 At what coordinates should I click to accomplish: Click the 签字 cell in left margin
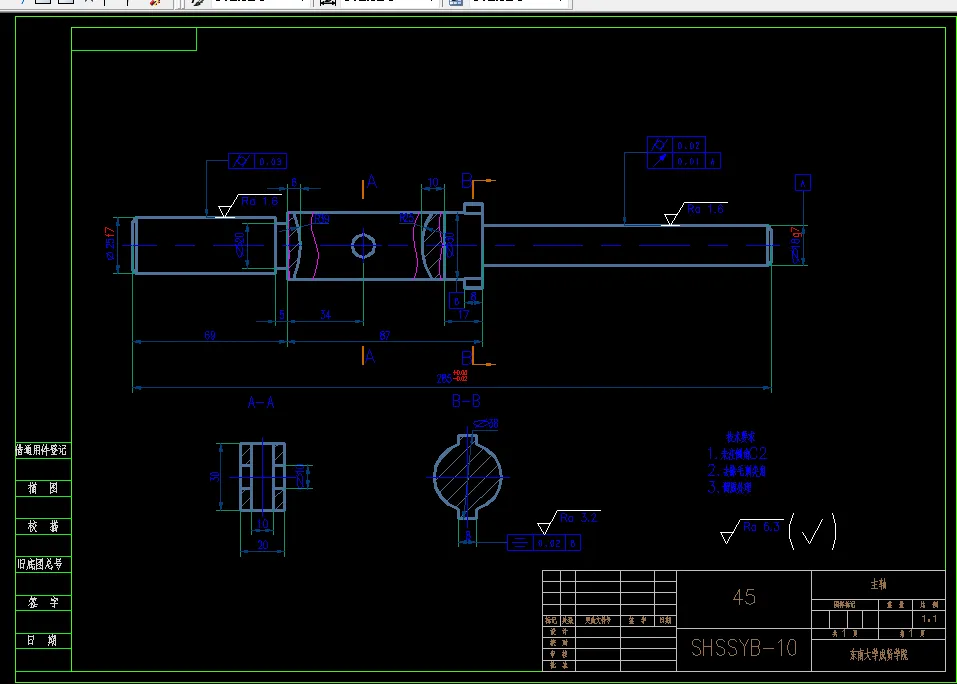pos(43,603)
